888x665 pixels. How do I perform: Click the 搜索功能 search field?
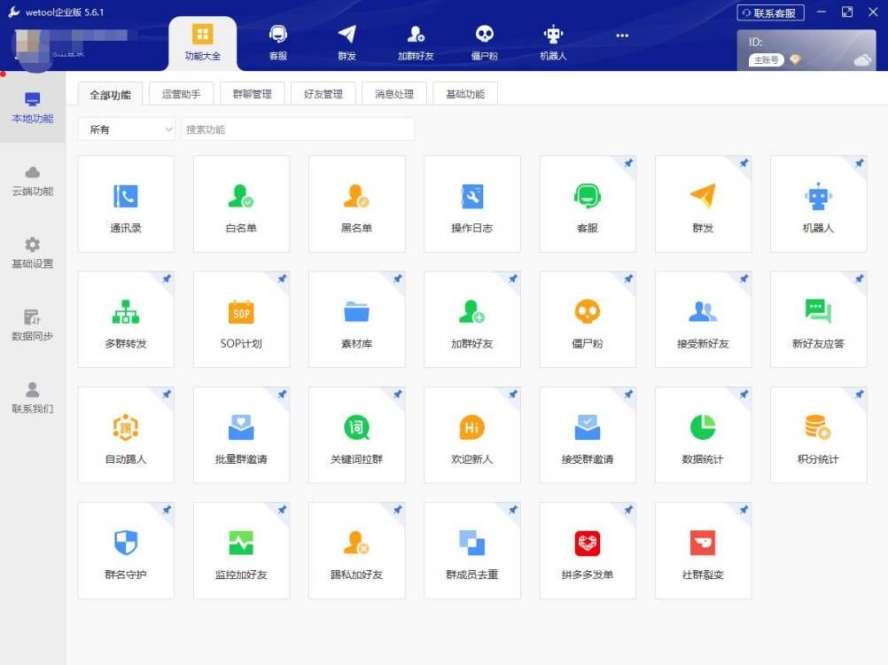pos(297,129)
